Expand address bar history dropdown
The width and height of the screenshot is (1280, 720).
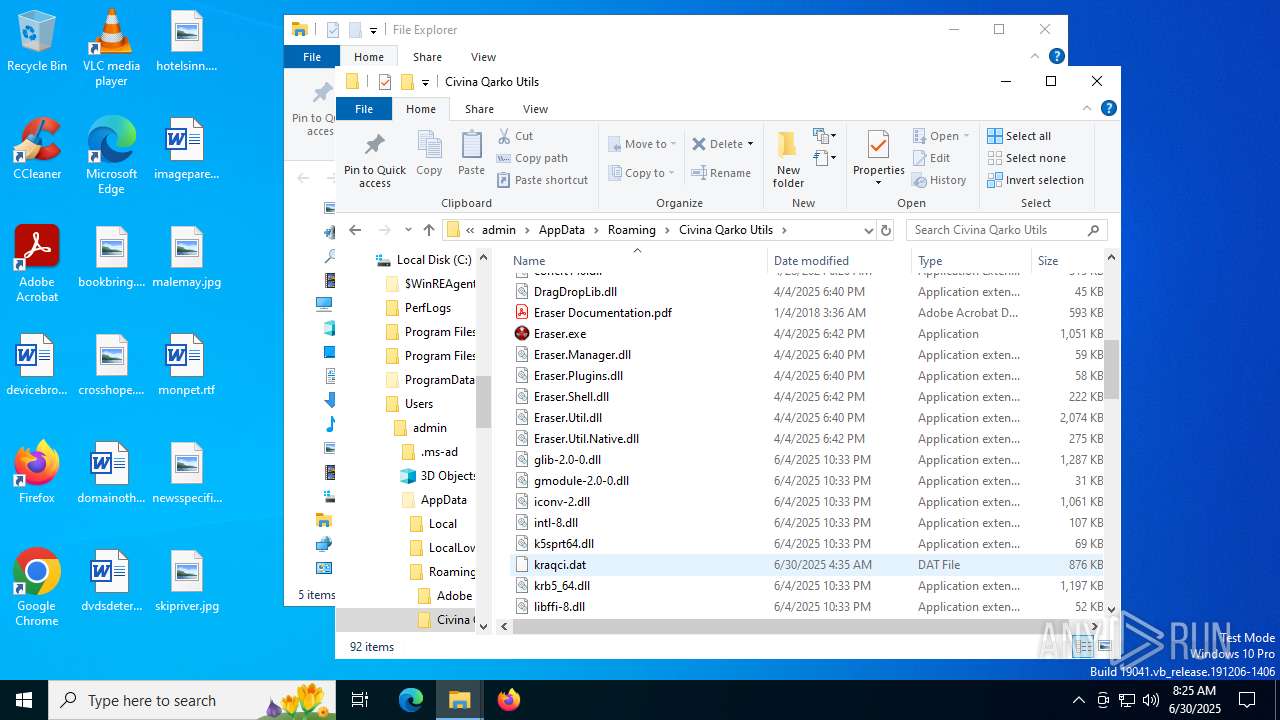(868, 230)
